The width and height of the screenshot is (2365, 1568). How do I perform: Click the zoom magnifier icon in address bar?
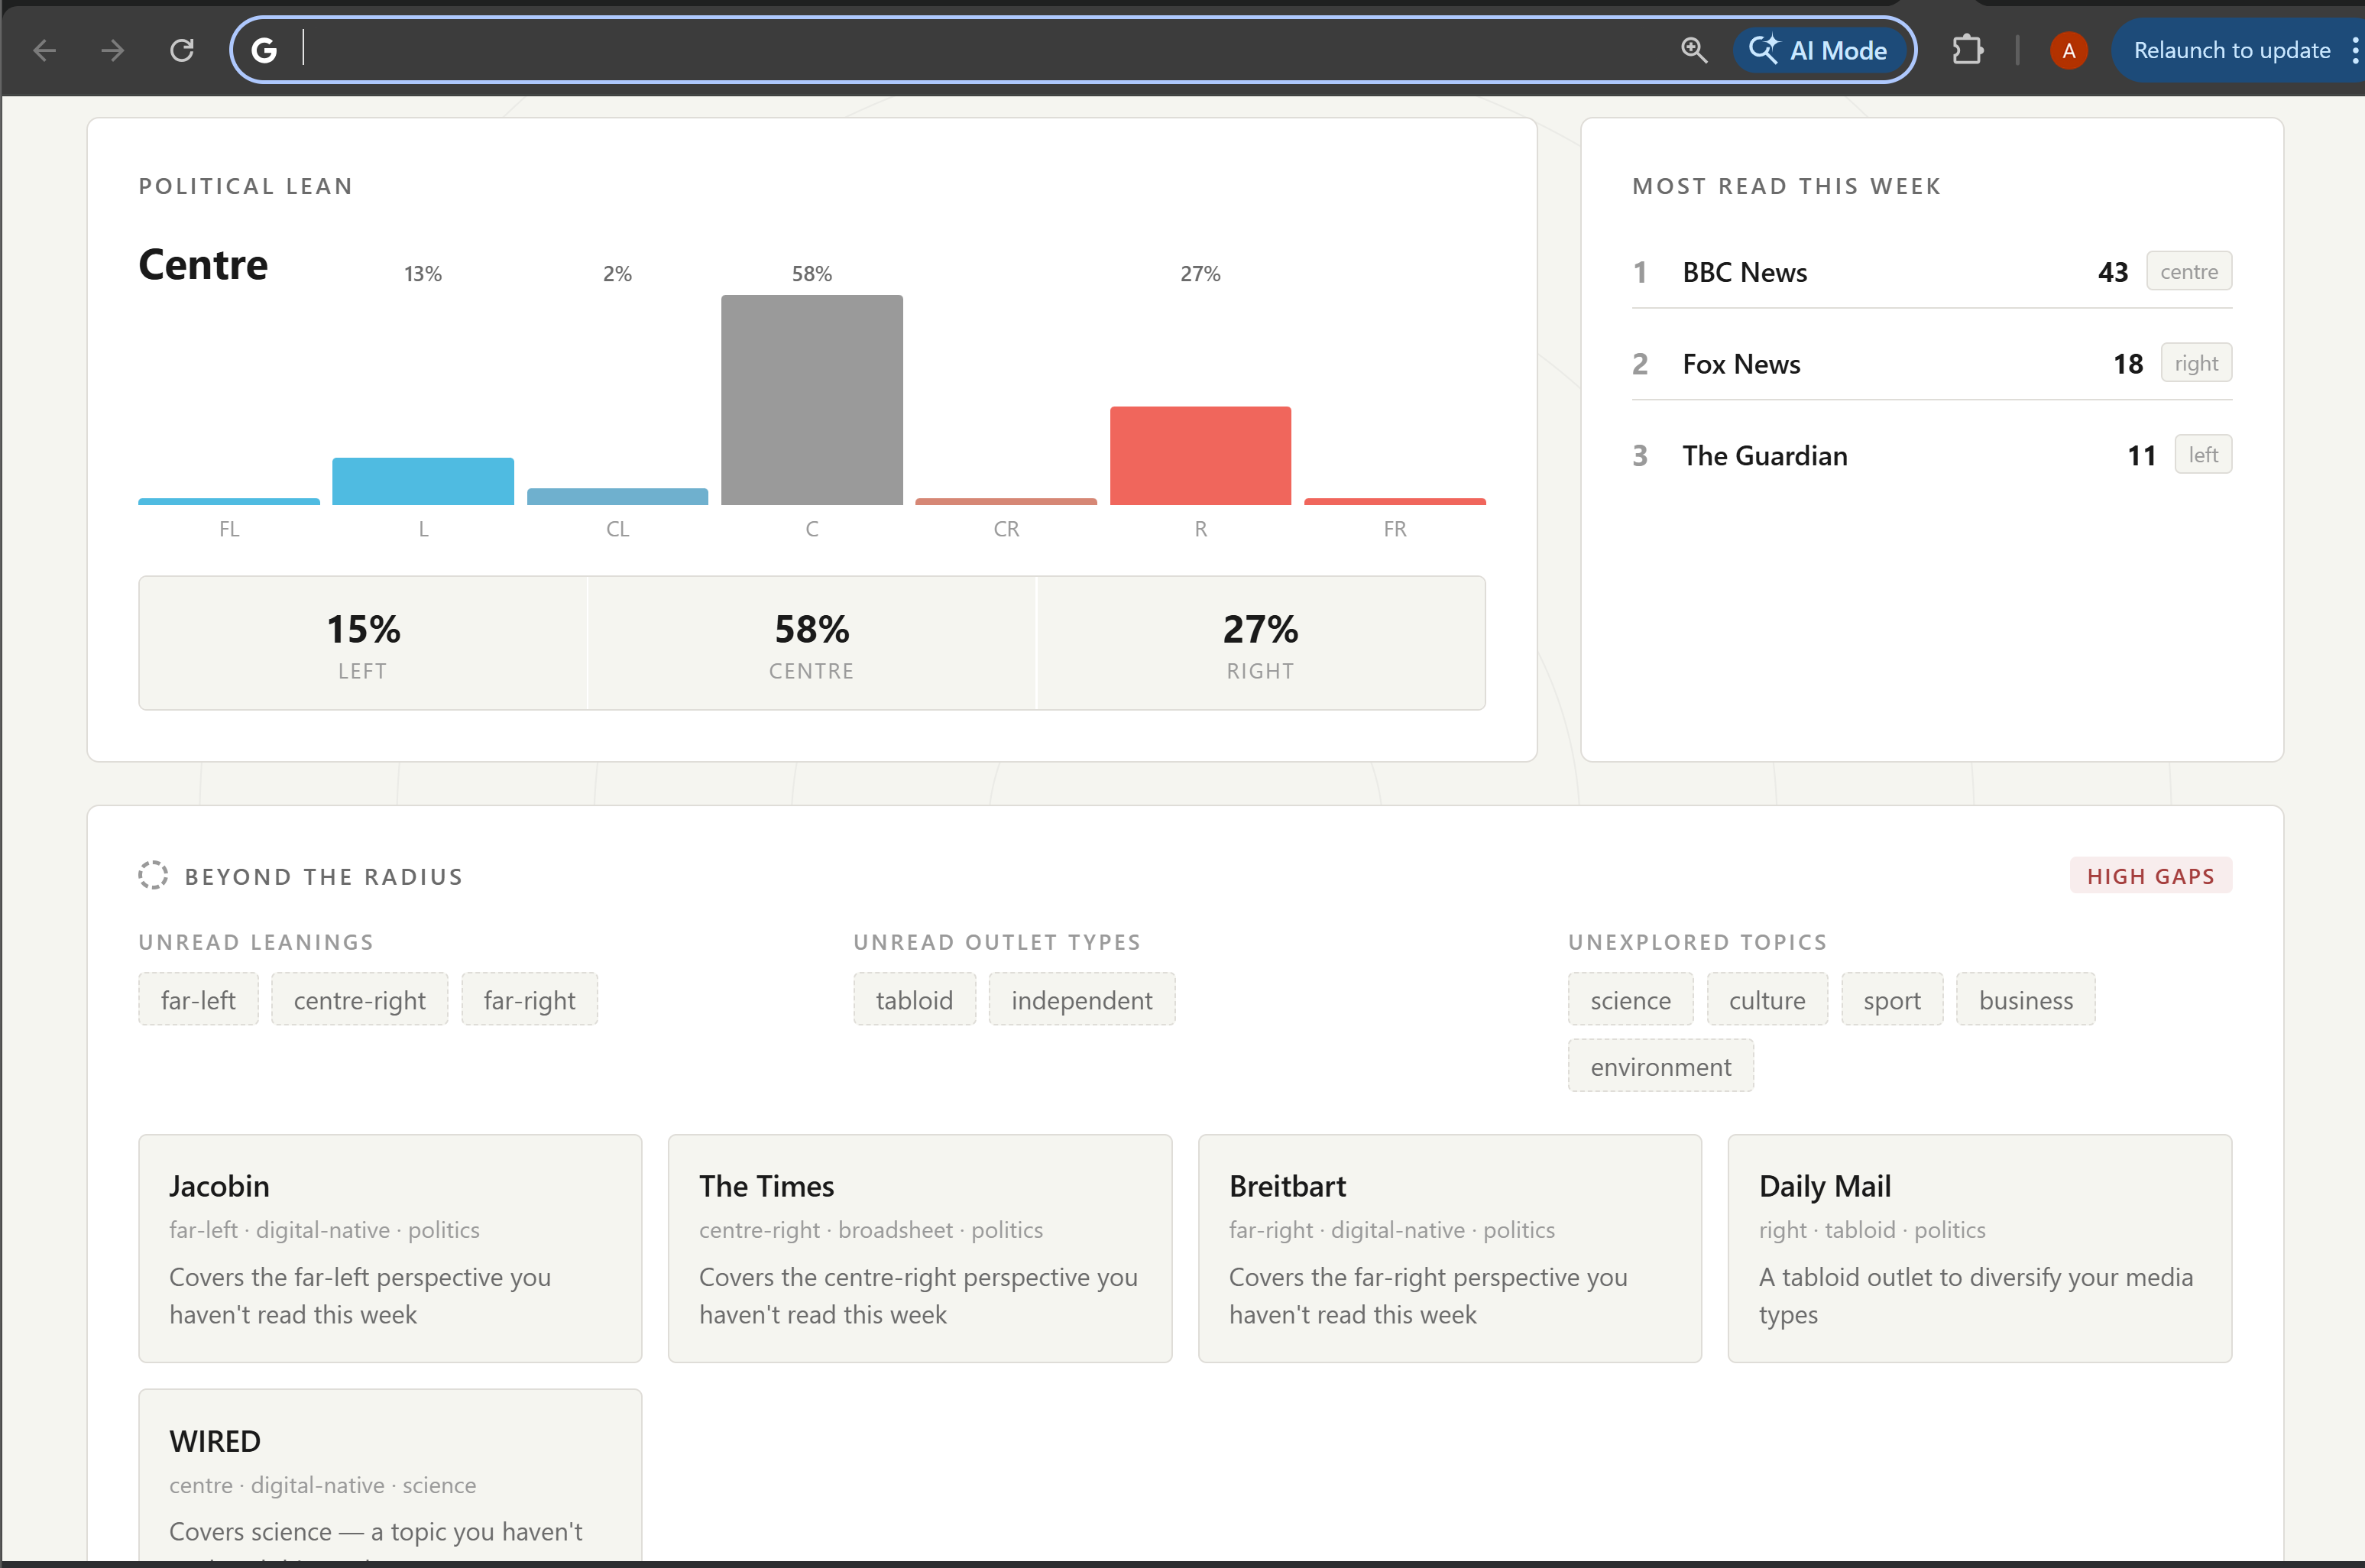pyautogui.click(x=1693, y=50)
